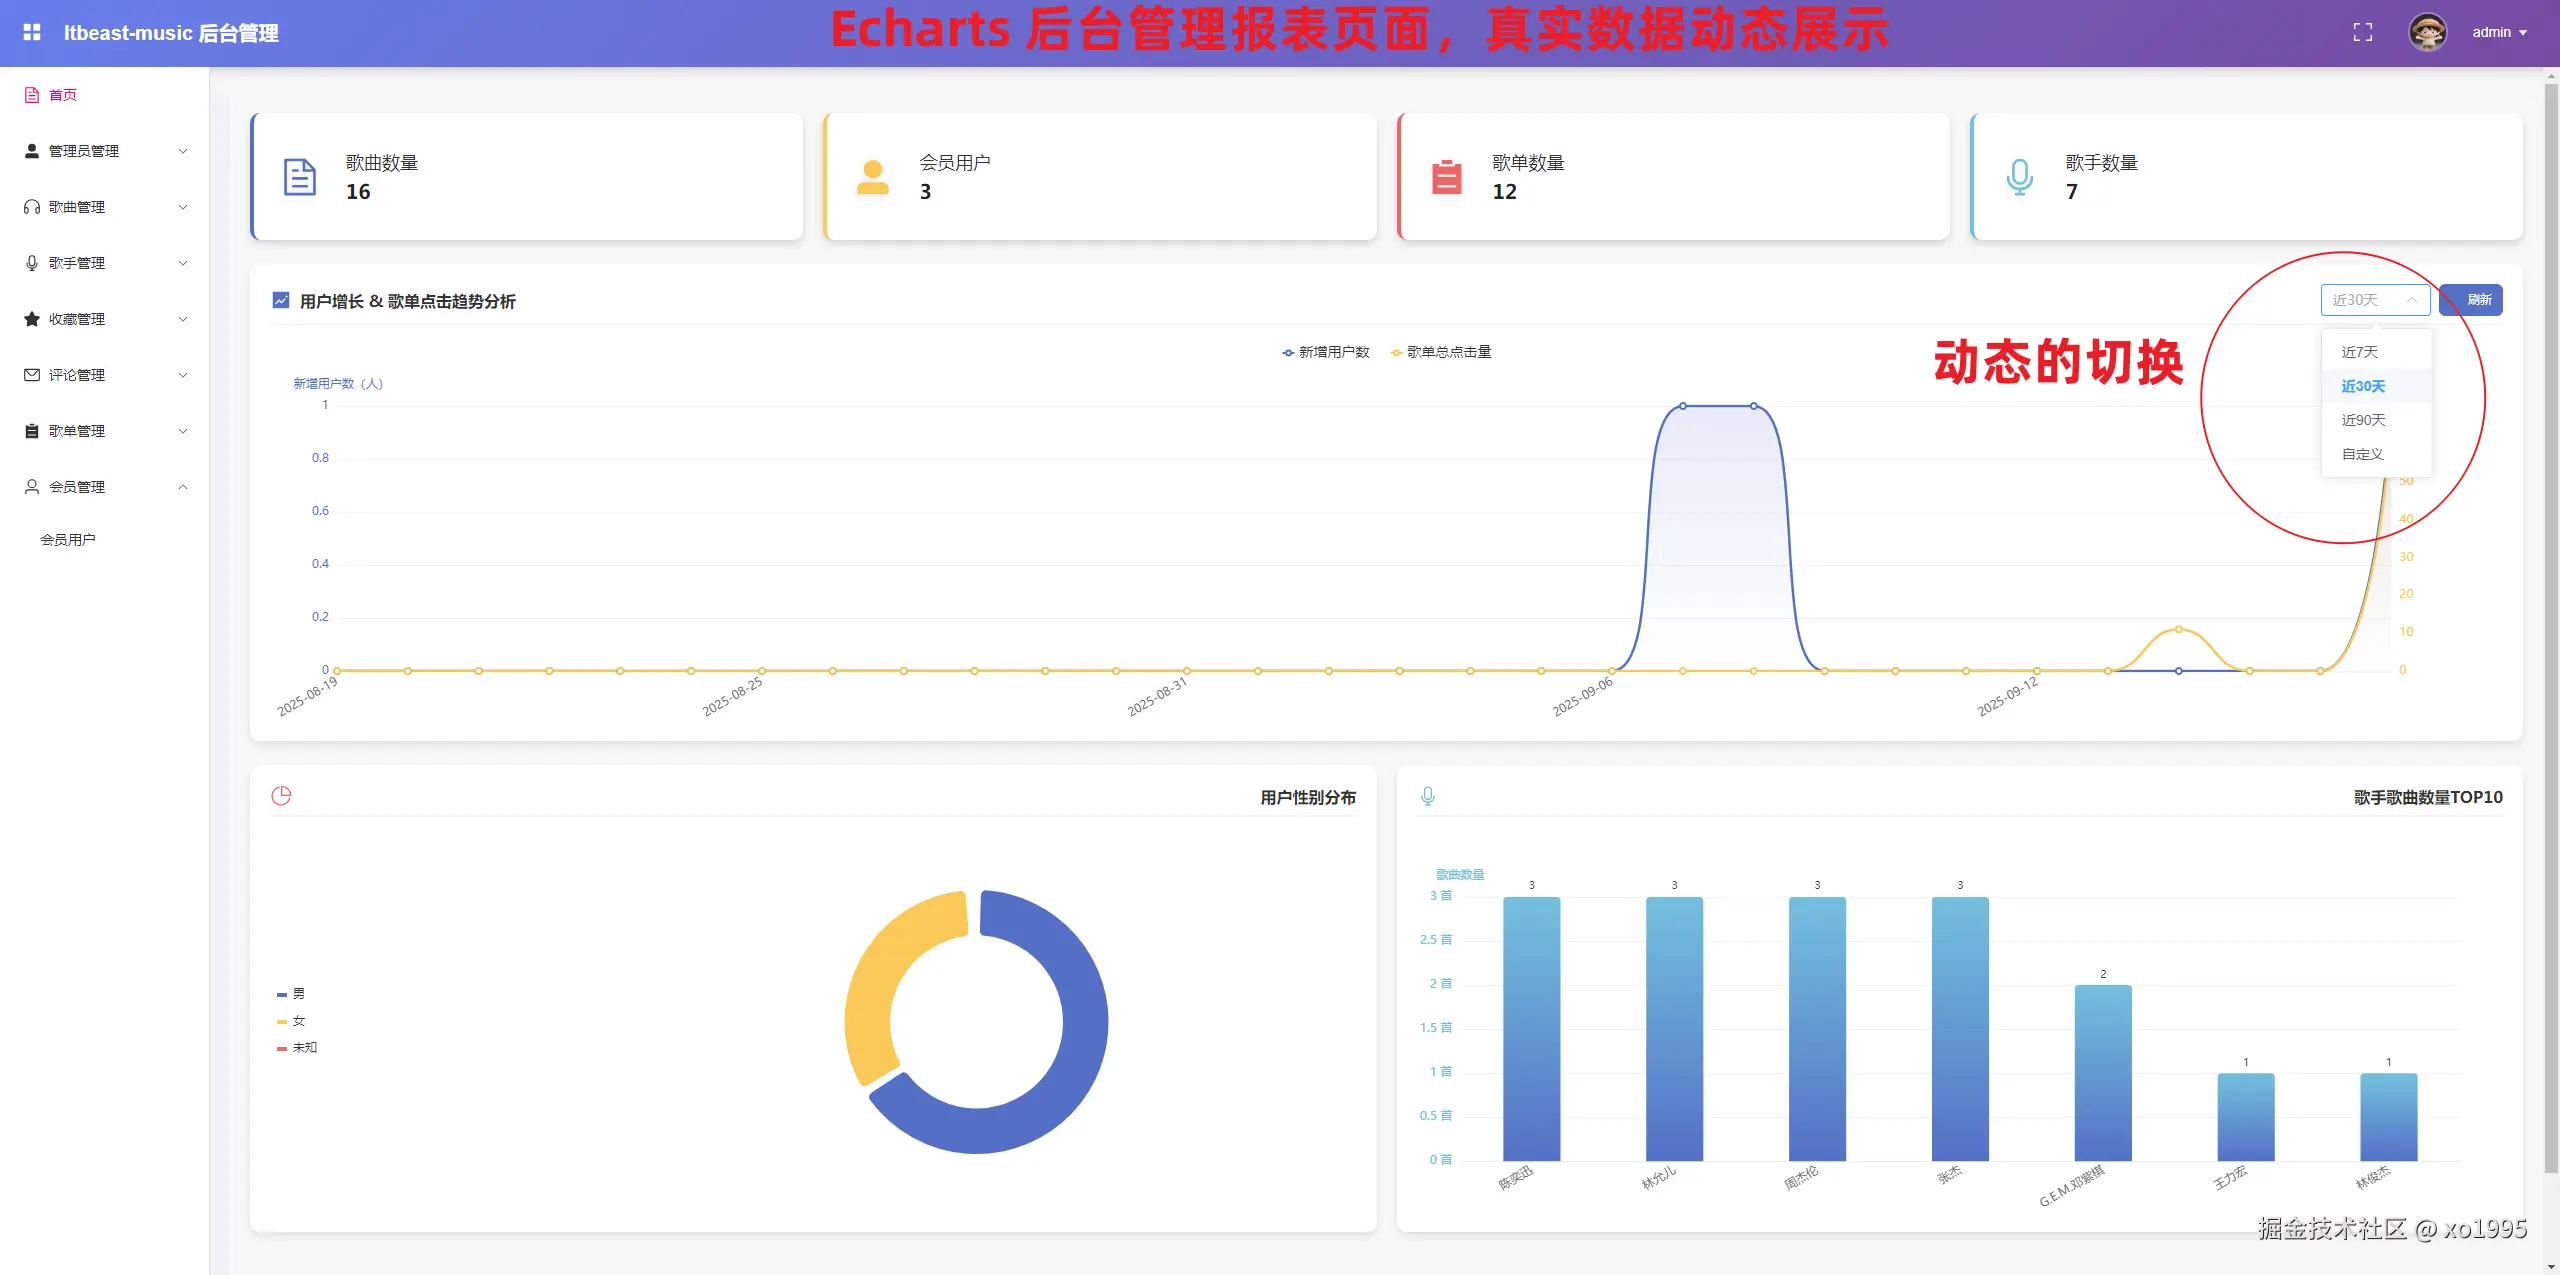This screenshot has width=2560, height=1275.
Task: Click the 陈奕迅 bar in TOP10 chart
Action: pyautogui.click(x=1531, y=1028)
